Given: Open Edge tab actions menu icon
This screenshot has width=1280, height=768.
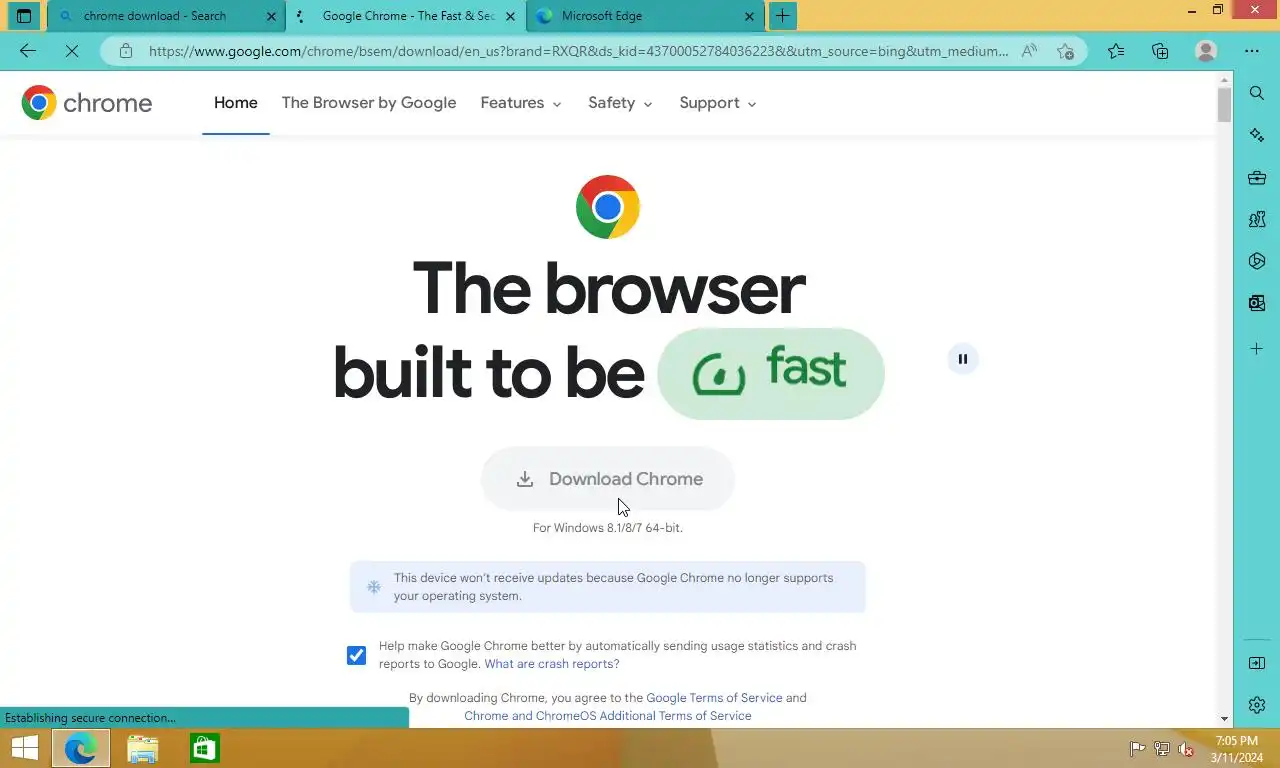Looking at the screenshot, I should 24,16.
